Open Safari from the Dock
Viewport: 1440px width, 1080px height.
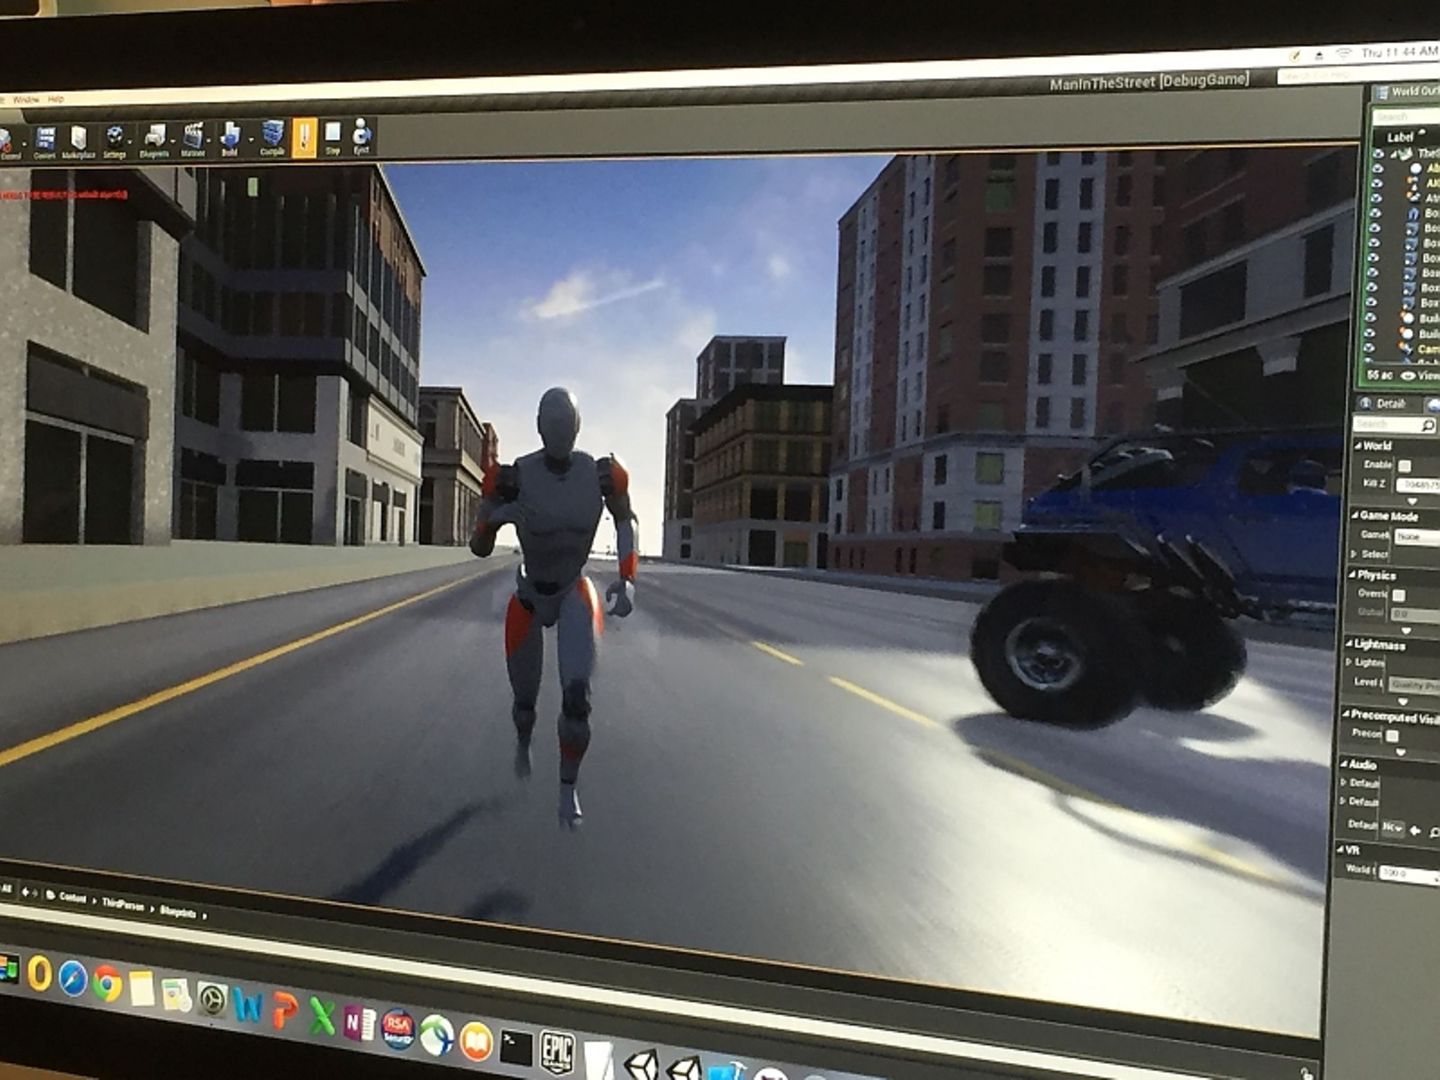(73, 978)
